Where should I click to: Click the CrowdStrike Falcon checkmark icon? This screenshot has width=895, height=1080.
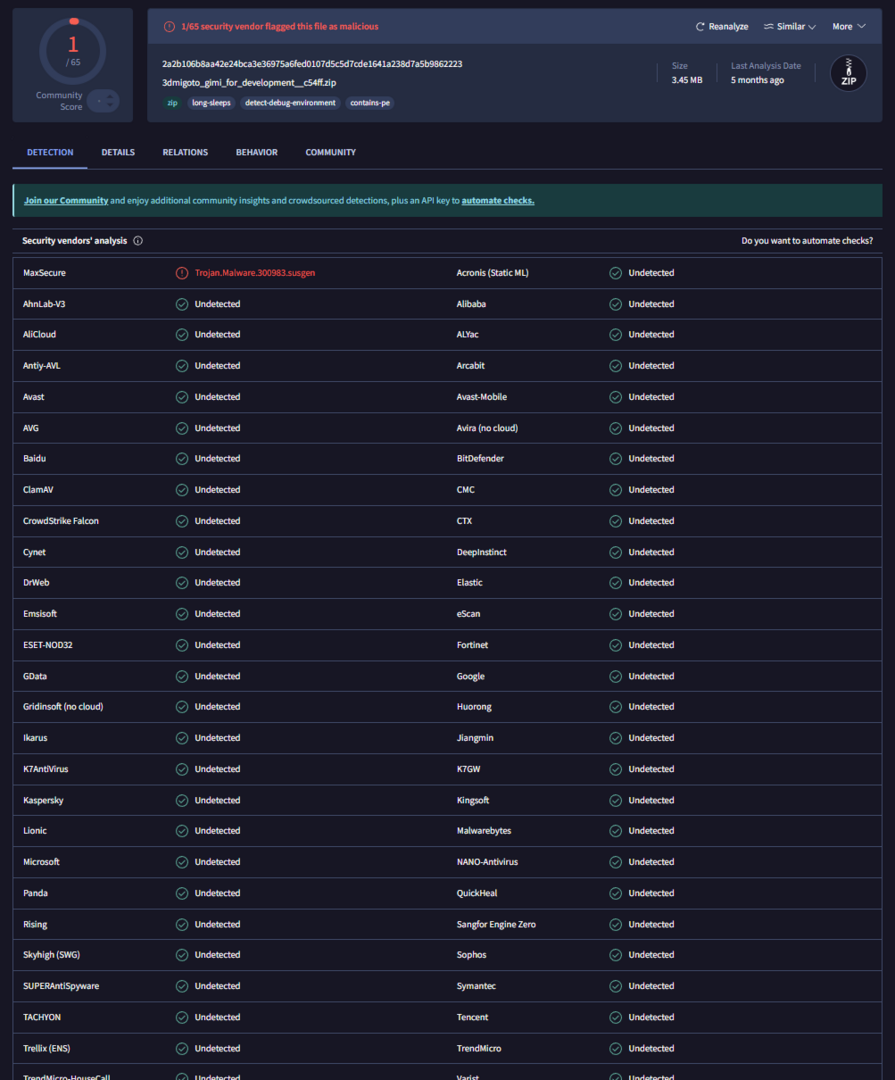coord(182,521)
